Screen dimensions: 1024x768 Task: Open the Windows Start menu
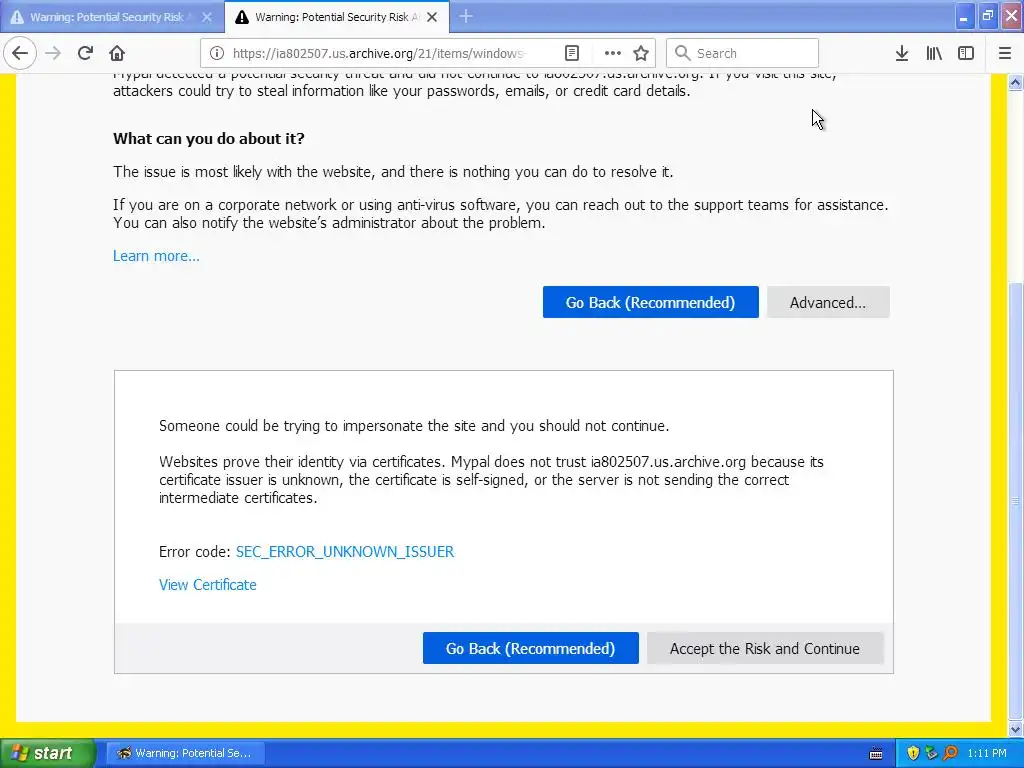[48, 753]
